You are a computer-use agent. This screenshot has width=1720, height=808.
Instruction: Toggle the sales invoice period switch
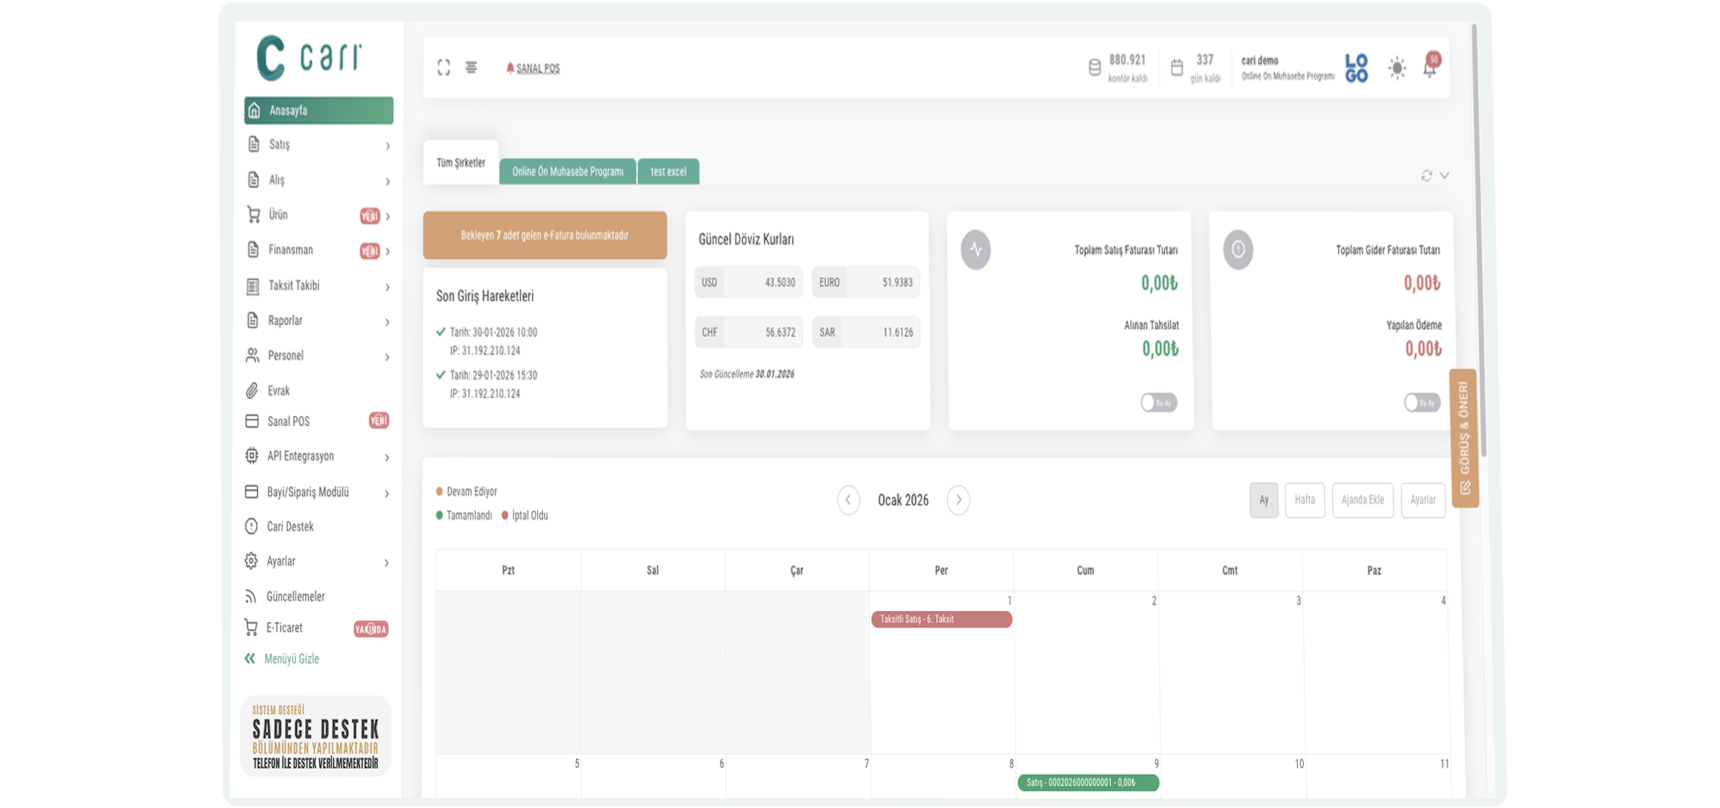(1158, 403)
